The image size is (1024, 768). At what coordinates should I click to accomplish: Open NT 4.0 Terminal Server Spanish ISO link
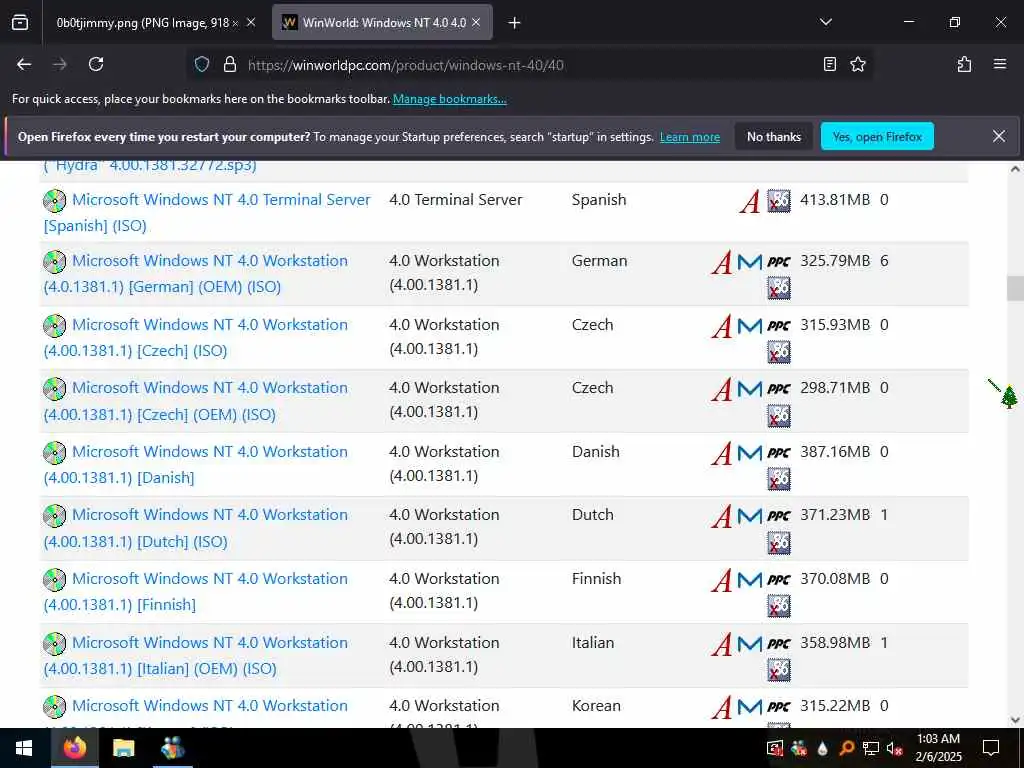[x=206, y=212]
